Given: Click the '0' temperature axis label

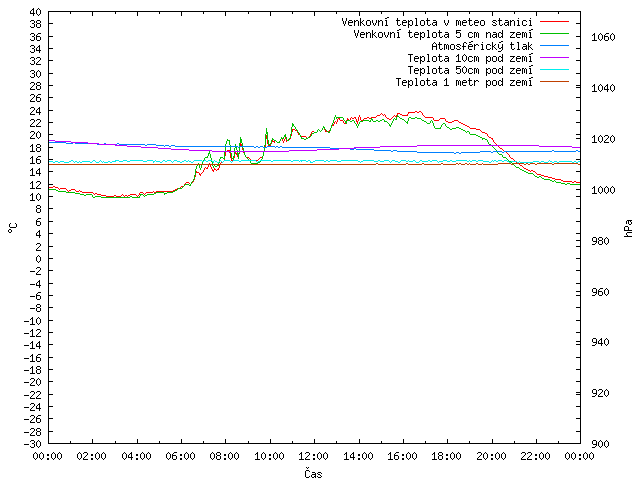Looking at the screenshot, I should [x=38, y=259].
